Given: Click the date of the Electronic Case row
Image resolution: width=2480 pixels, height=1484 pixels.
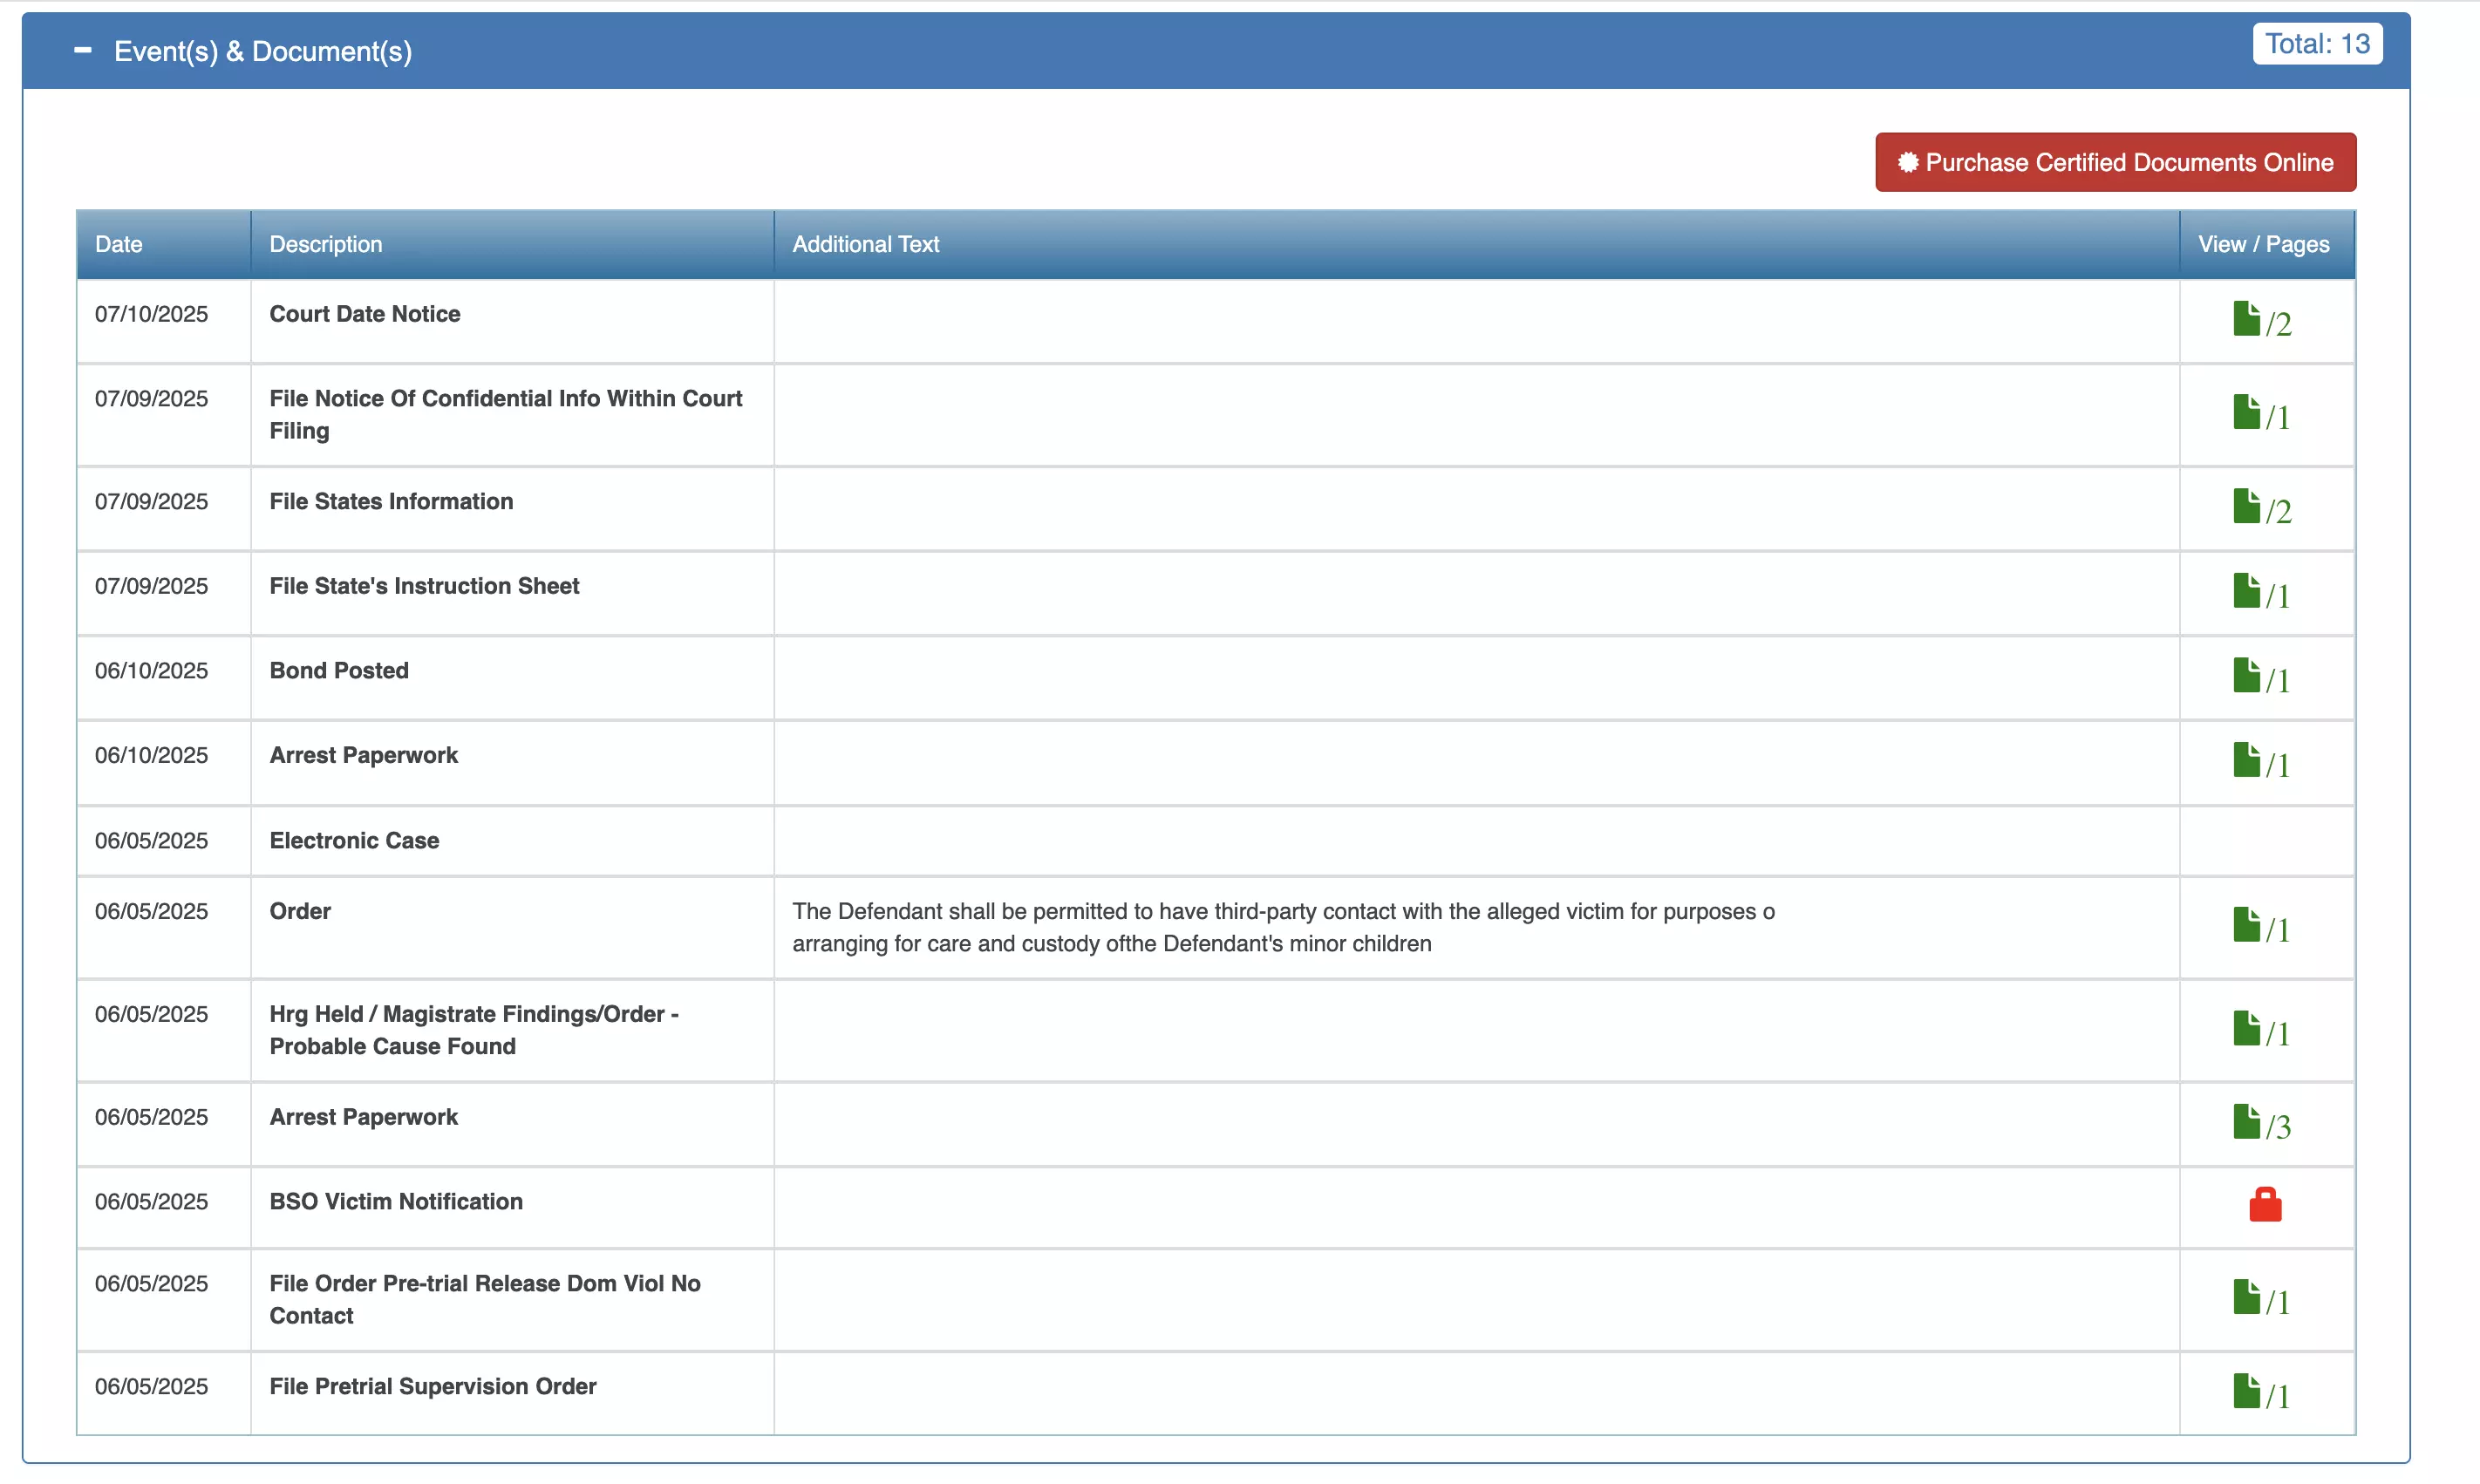Looking at the screenshot, I should tap(151, 841).
